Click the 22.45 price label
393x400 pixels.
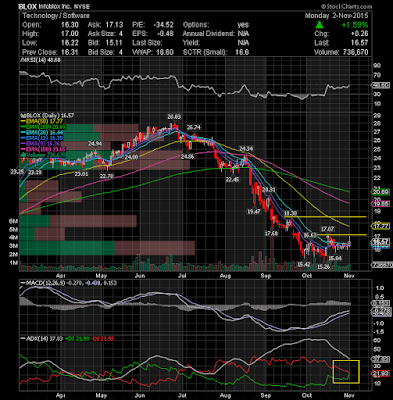point(232,179)
